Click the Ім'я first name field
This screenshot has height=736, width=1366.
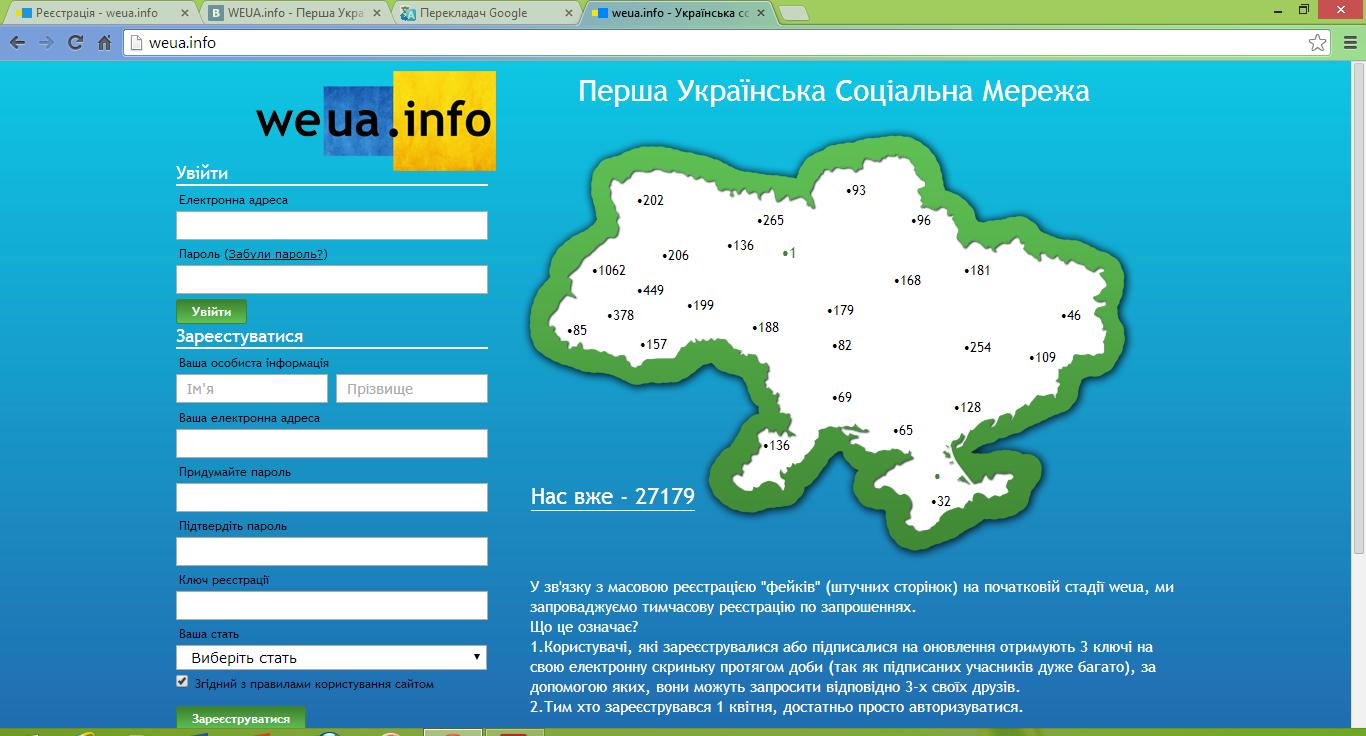252,389
